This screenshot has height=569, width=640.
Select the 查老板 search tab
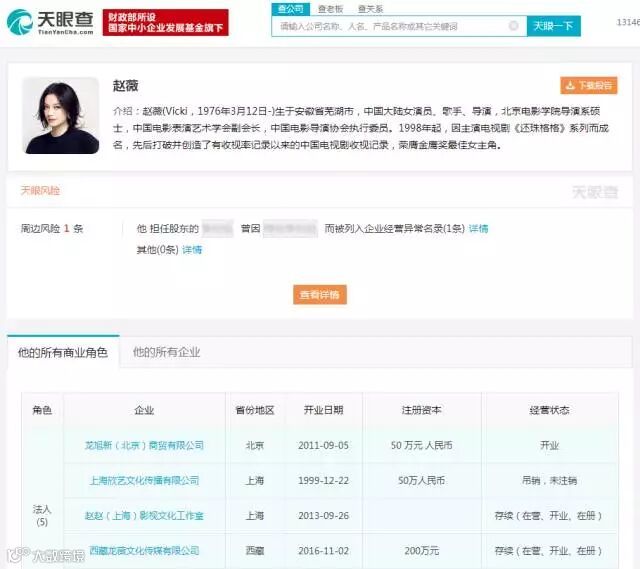click(330, 9)
